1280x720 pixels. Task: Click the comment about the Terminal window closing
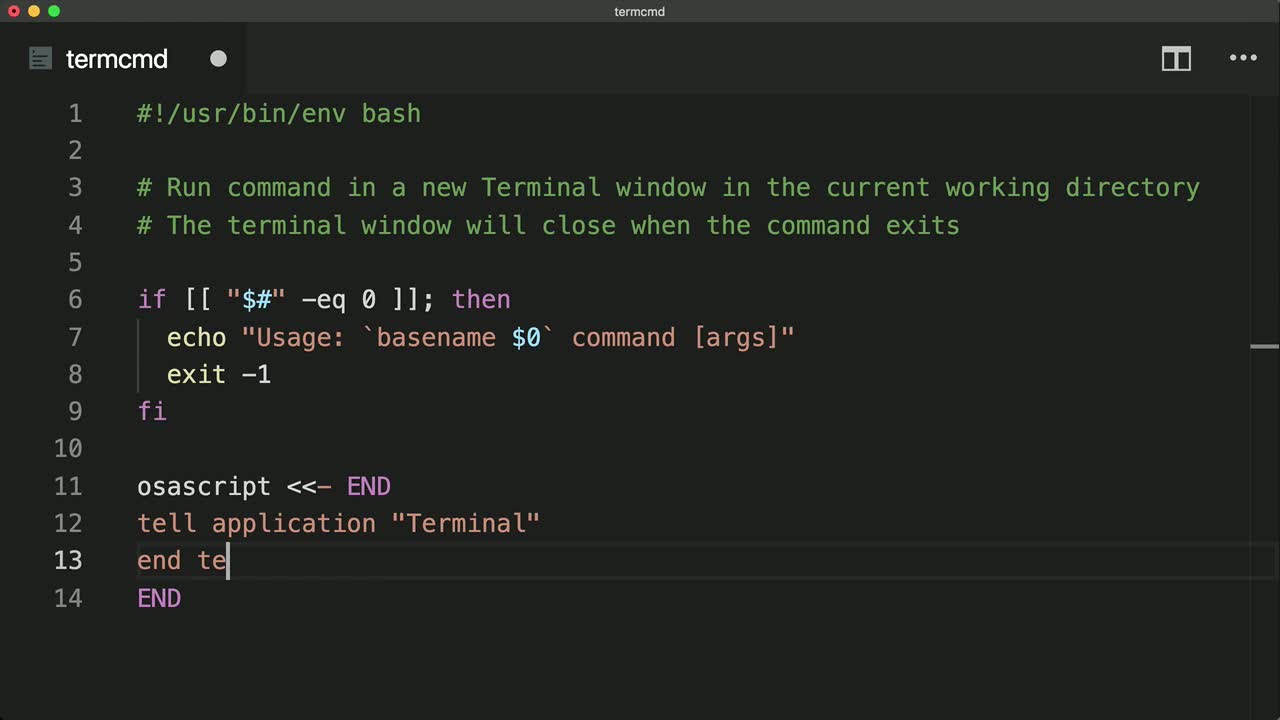point(547,225)
